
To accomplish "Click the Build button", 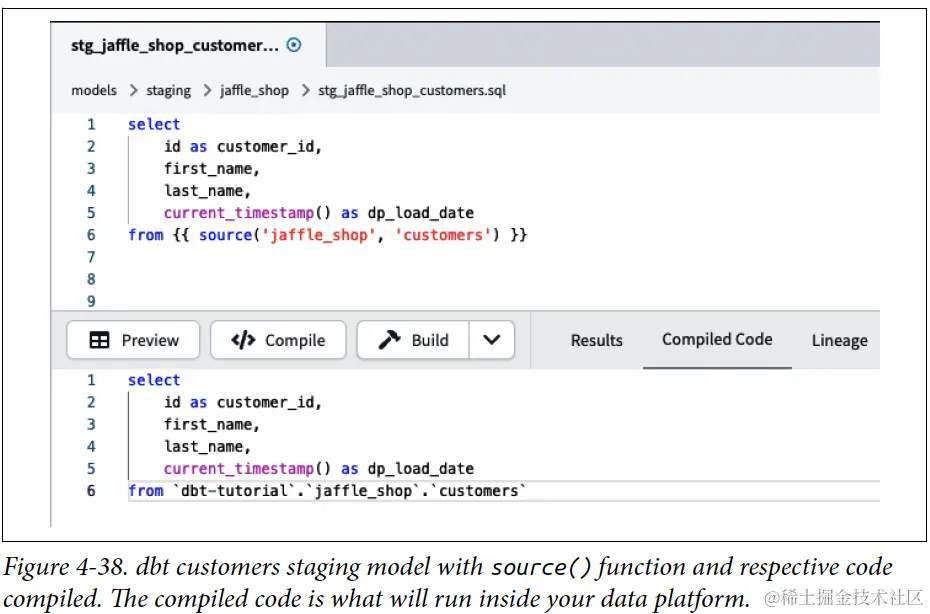I will click(x=413, y=340).
